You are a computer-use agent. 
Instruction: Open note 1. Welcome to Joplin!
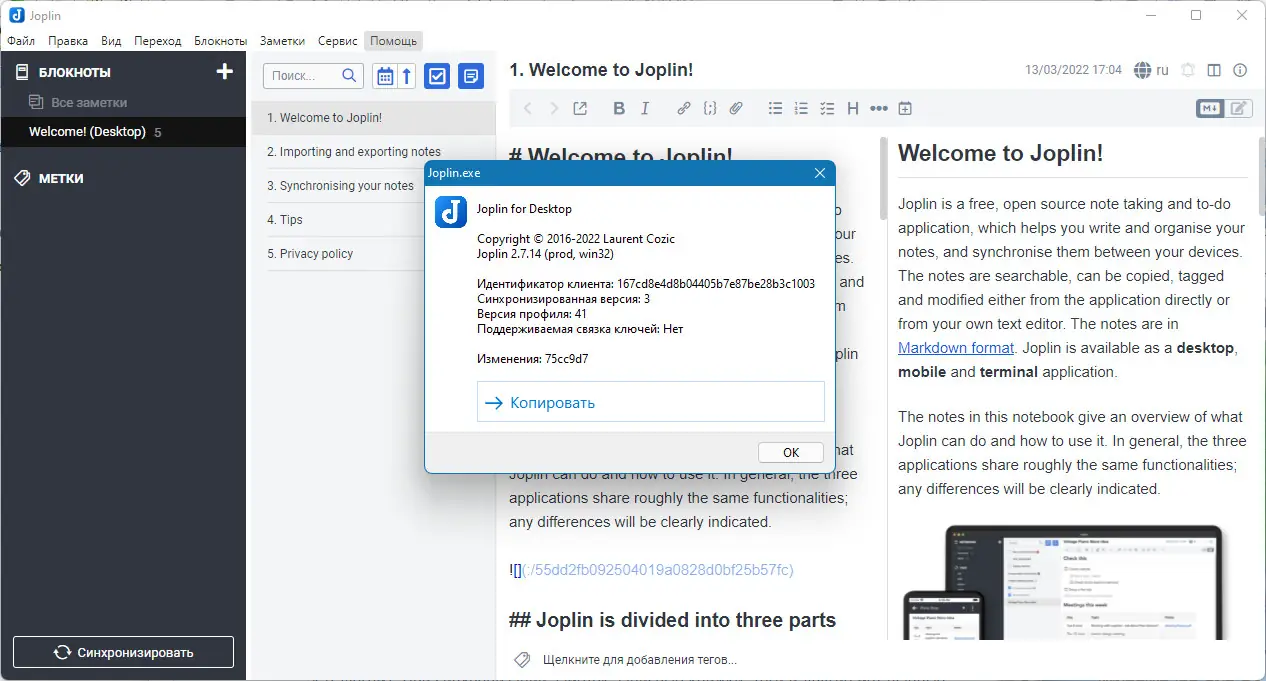click(x=373, y=118)
